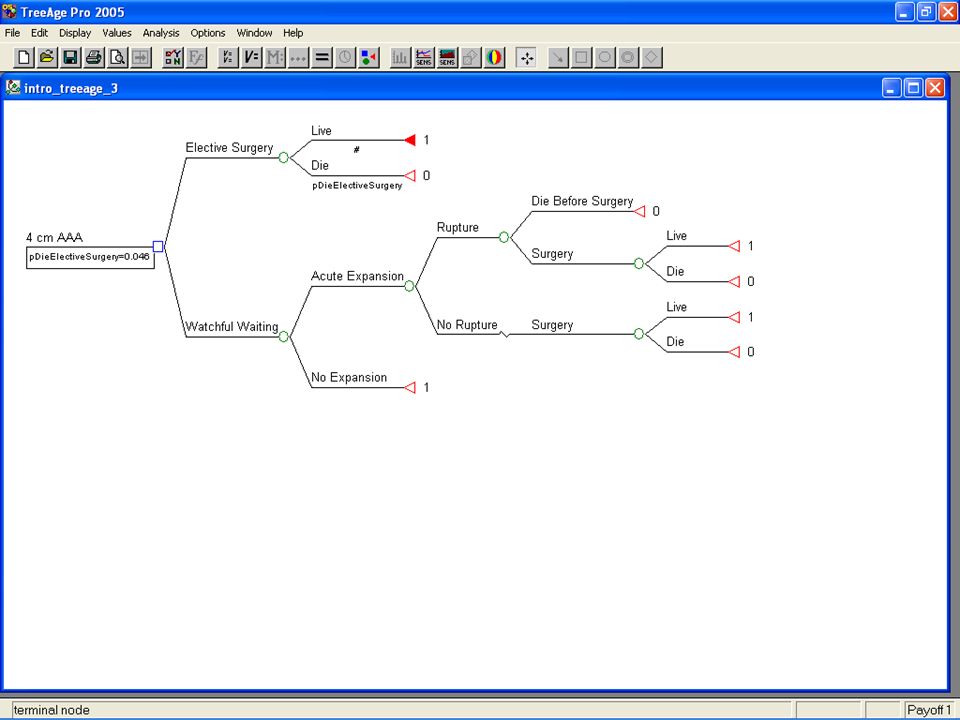
Task: Select the double-circle Markov node tool
Action: (x=628, y=58)
